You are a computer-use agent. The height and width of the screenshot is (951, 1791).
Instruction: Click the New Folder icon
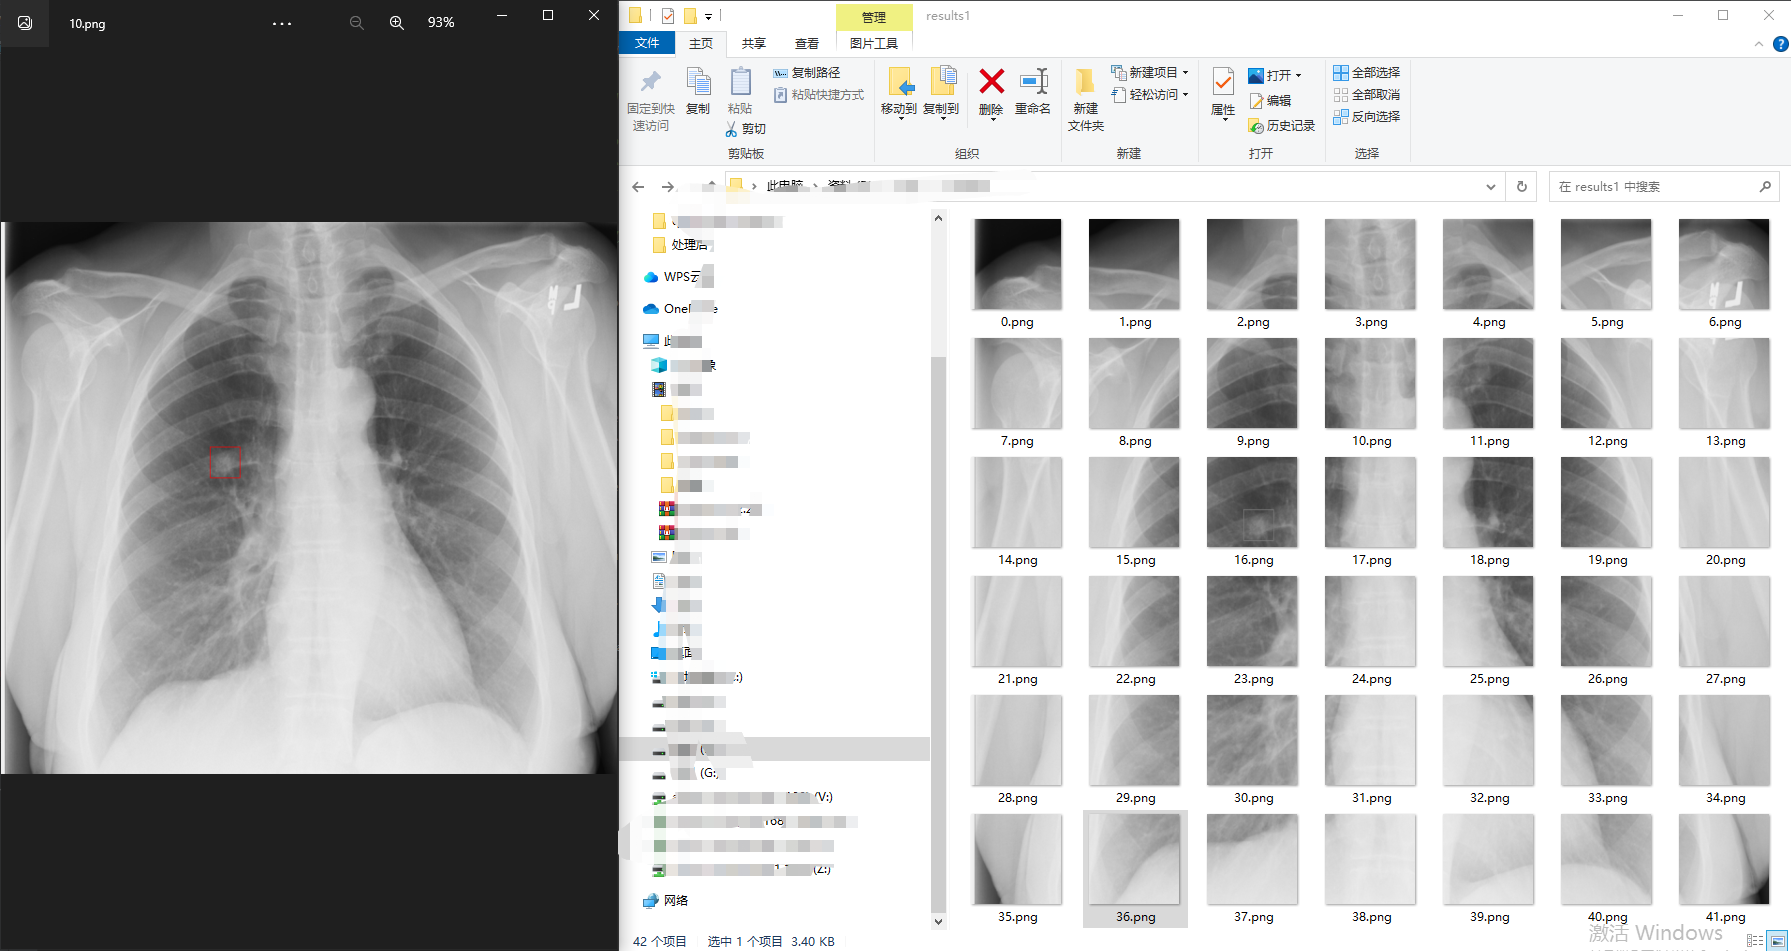1085,81
